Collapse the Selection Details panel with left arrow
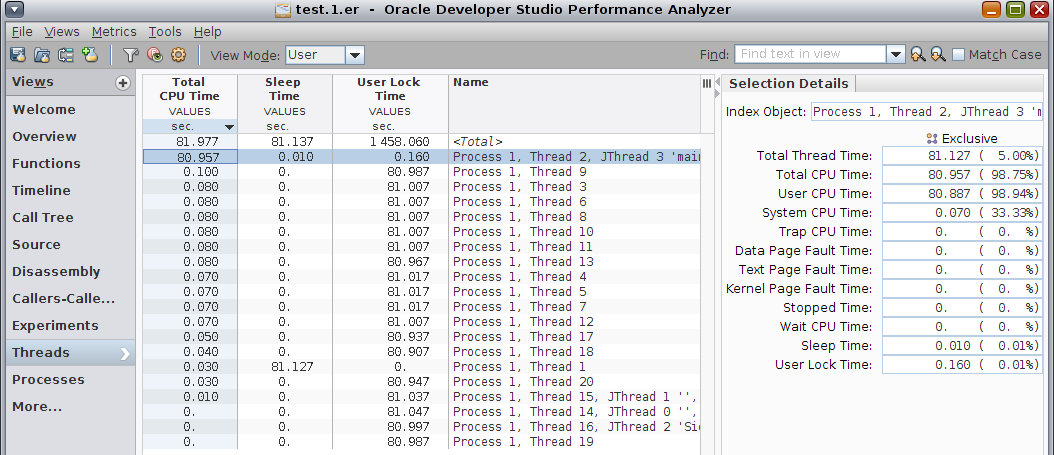The image size is (1054, 455). [x=717, y=80]
